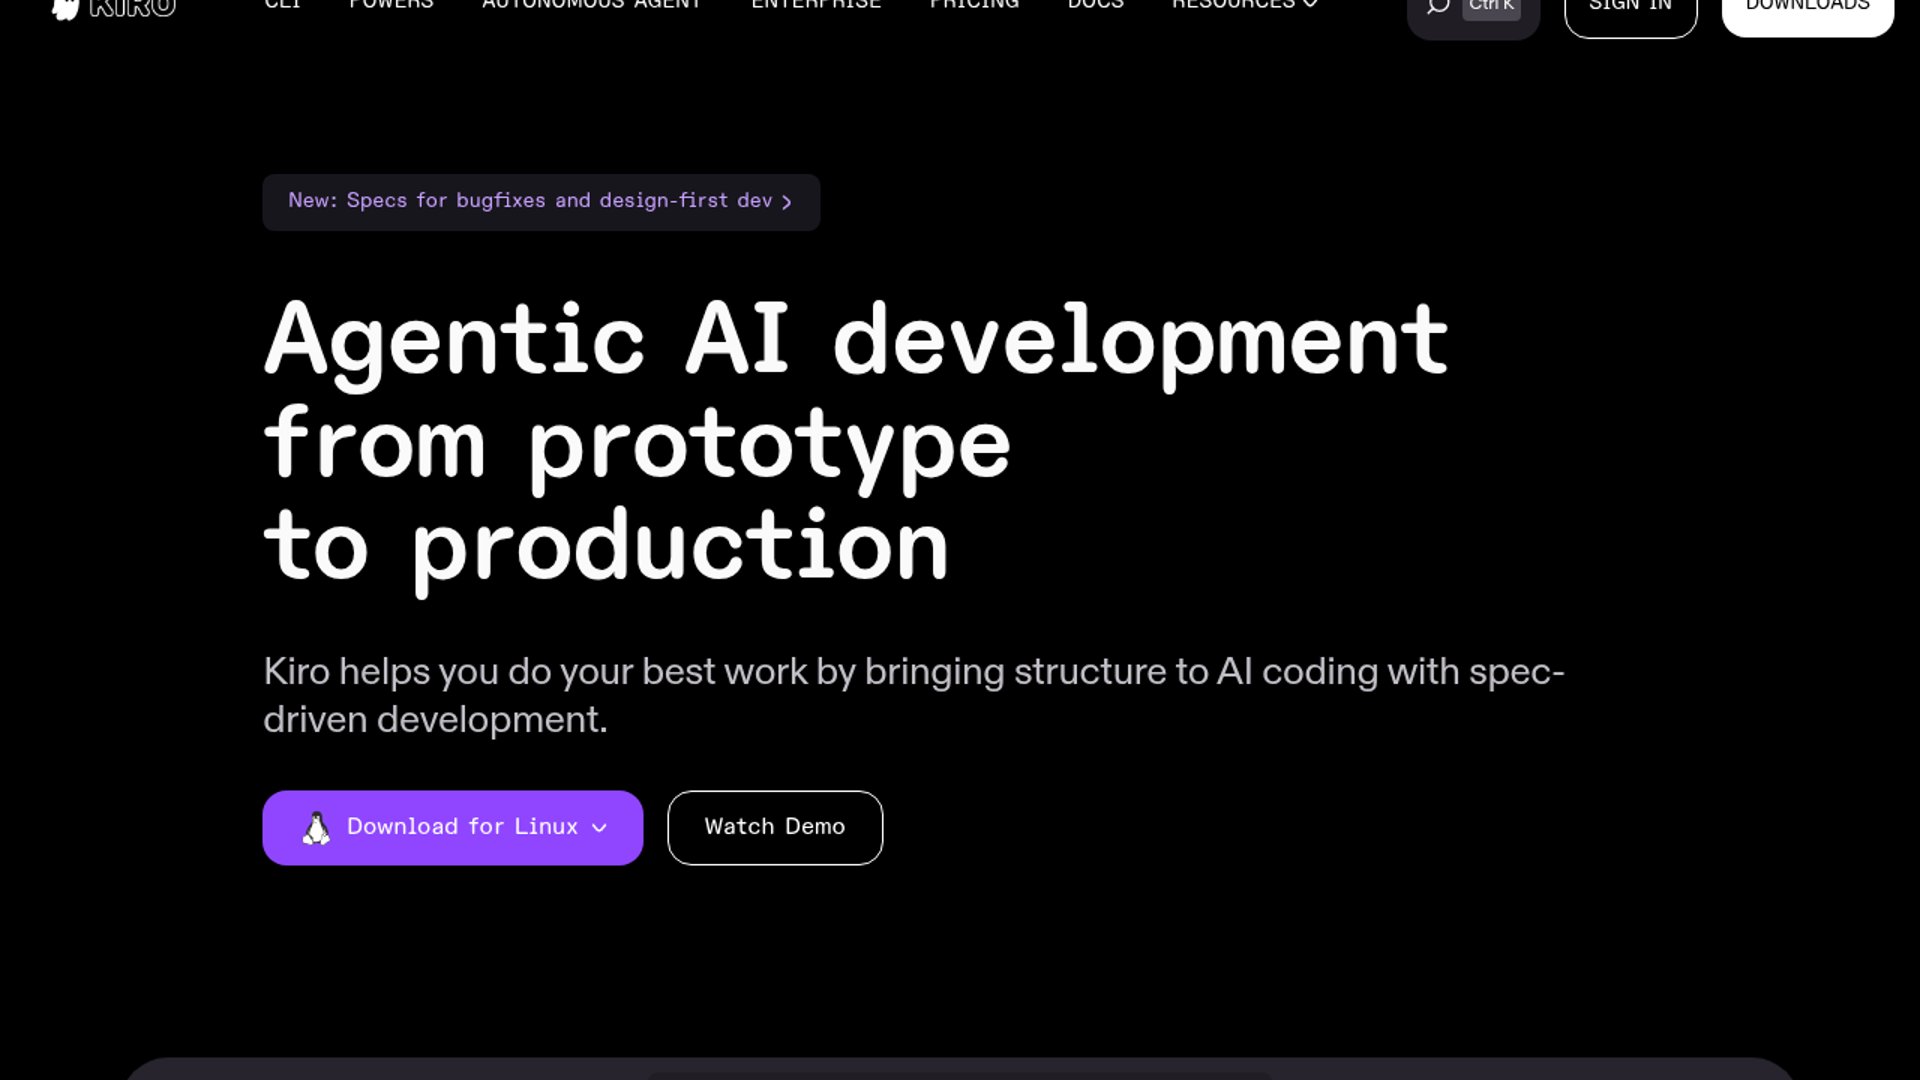This screenshot has height=1080, width=1920.
Task: Expand the Resources menu chevron
Action: point(1310,5)
